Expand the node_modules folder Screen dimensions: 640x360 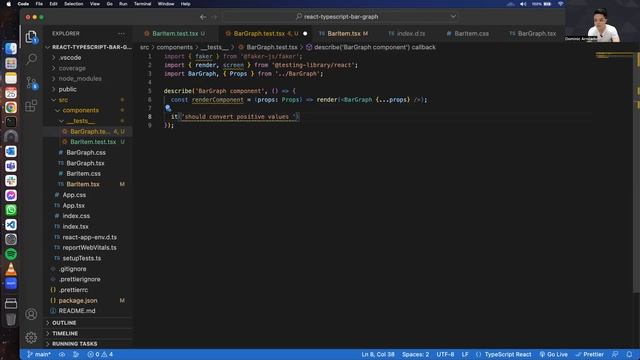coord(80,78)
